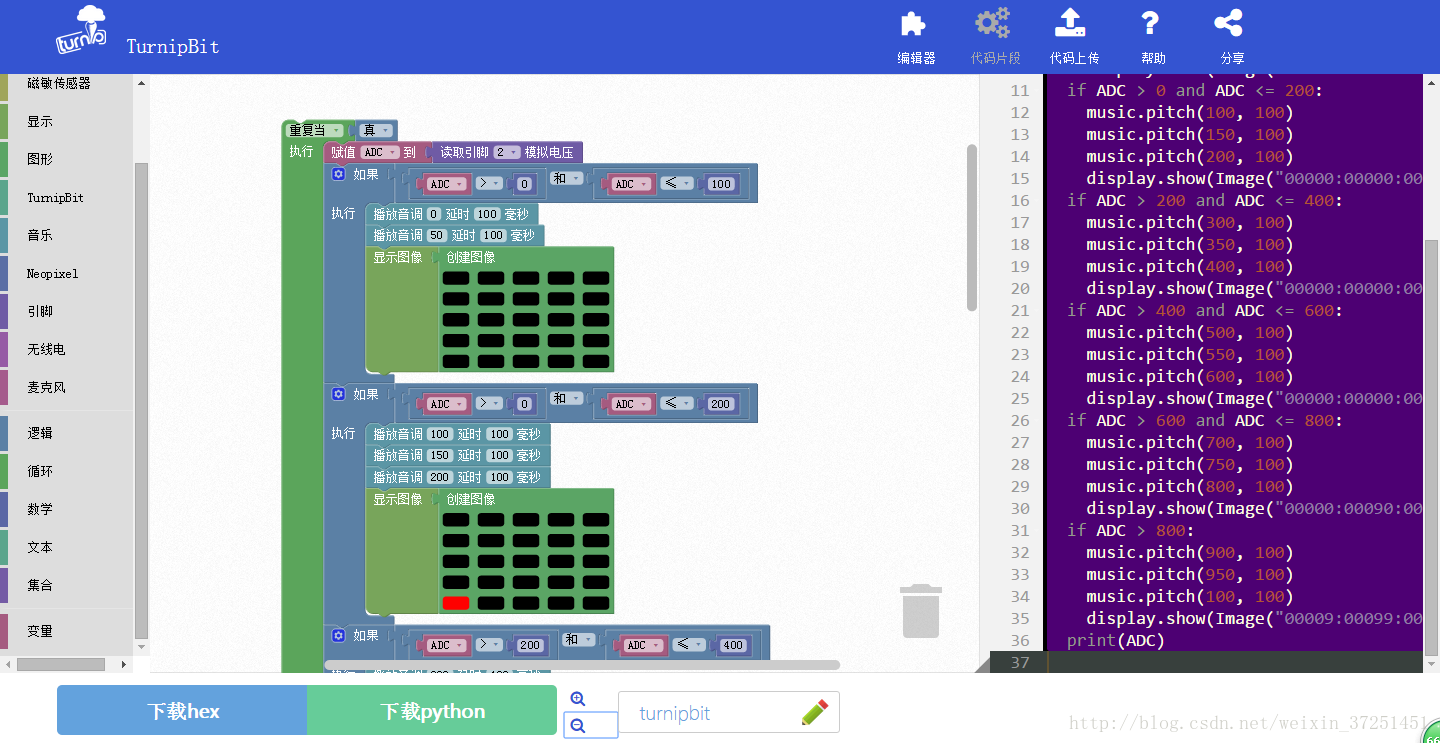Viewport: 1440px width, 743px height.
Task: Toggle top-right LED cell of the second image grid
Action: point(596,520)
